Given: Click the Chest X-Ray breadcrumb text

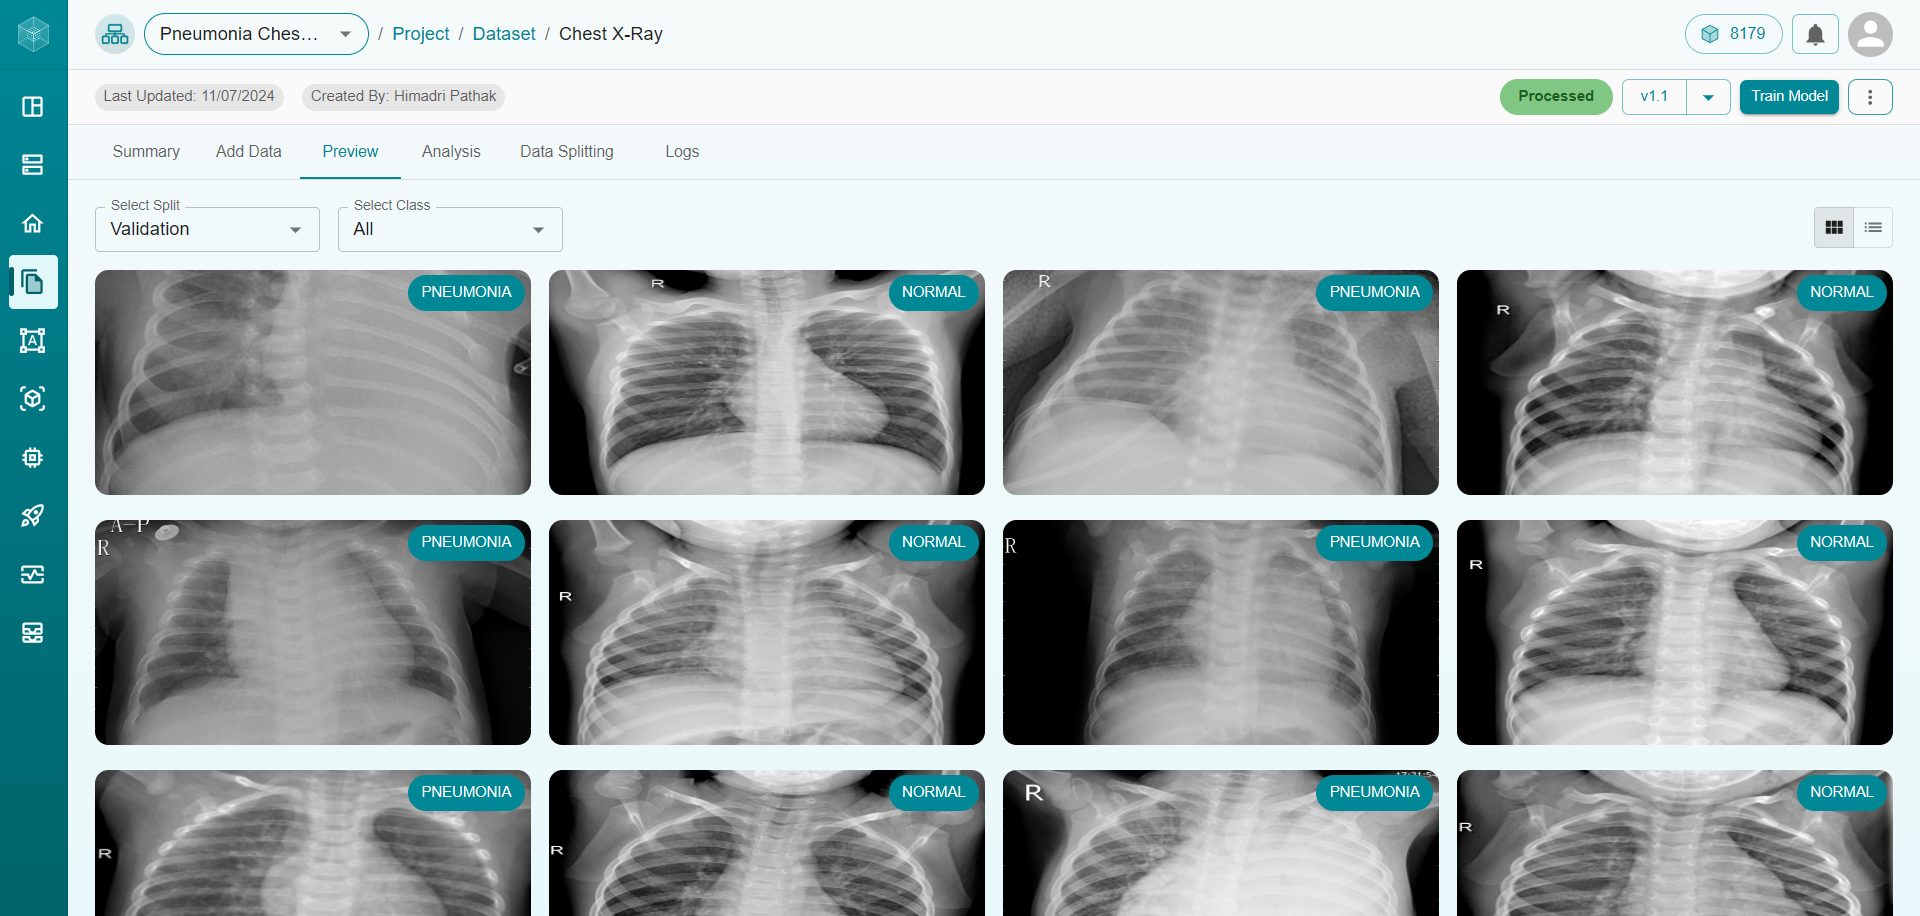Looking at the screenshot, I should (x=611, y=34).
